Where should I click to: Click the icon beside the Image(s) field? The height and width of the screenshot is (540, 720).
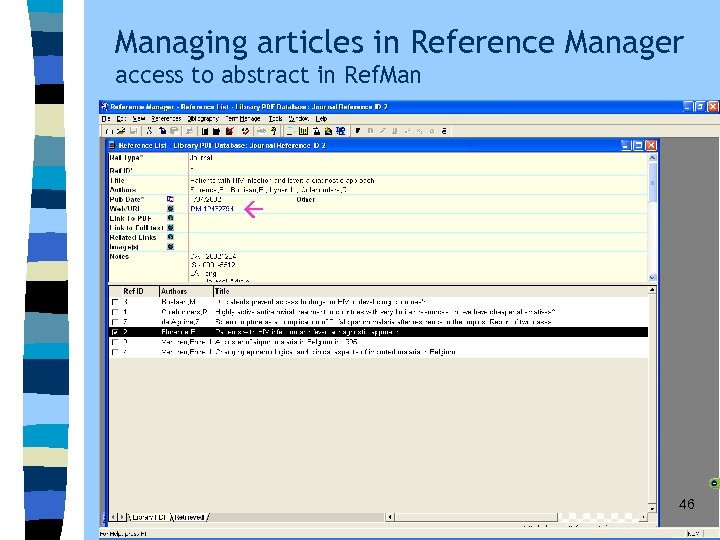[170, 247]
